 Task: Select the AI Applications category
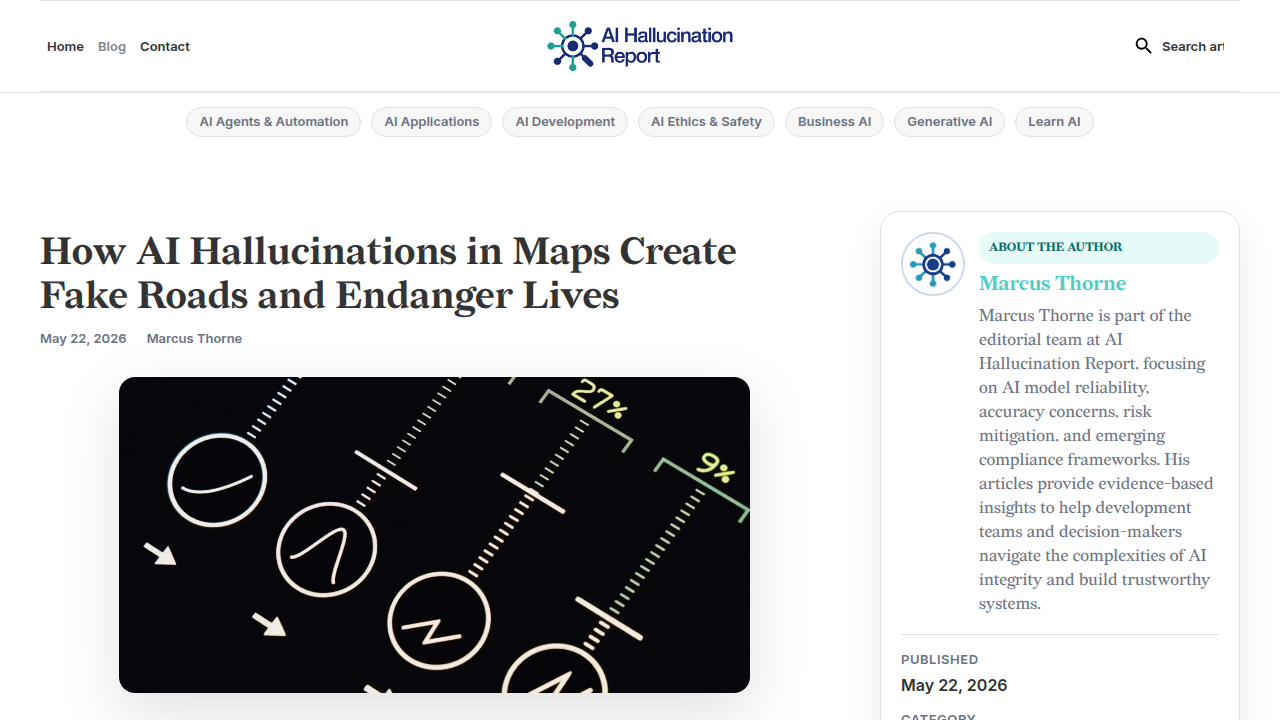[432, 122]
